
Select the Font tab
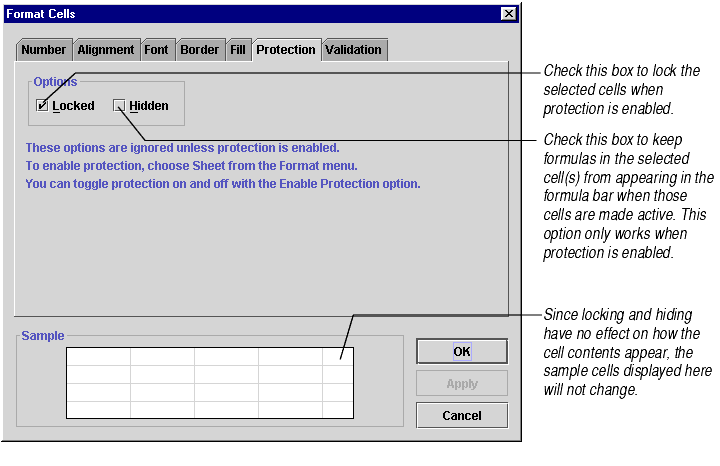157,50
